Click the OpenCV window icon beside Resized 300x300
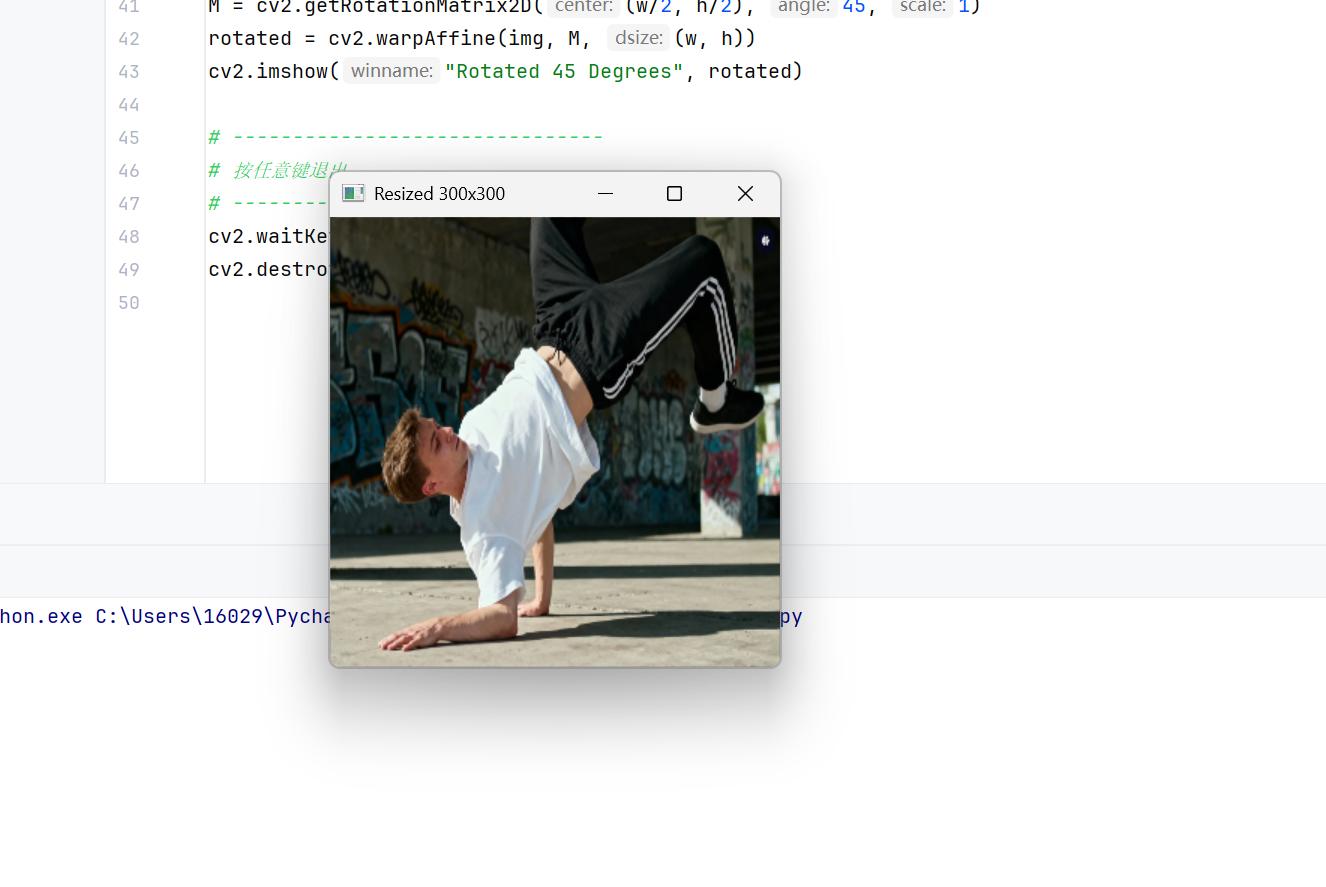The width and height of the screenshot is (1326, 887). pos(353,193)
